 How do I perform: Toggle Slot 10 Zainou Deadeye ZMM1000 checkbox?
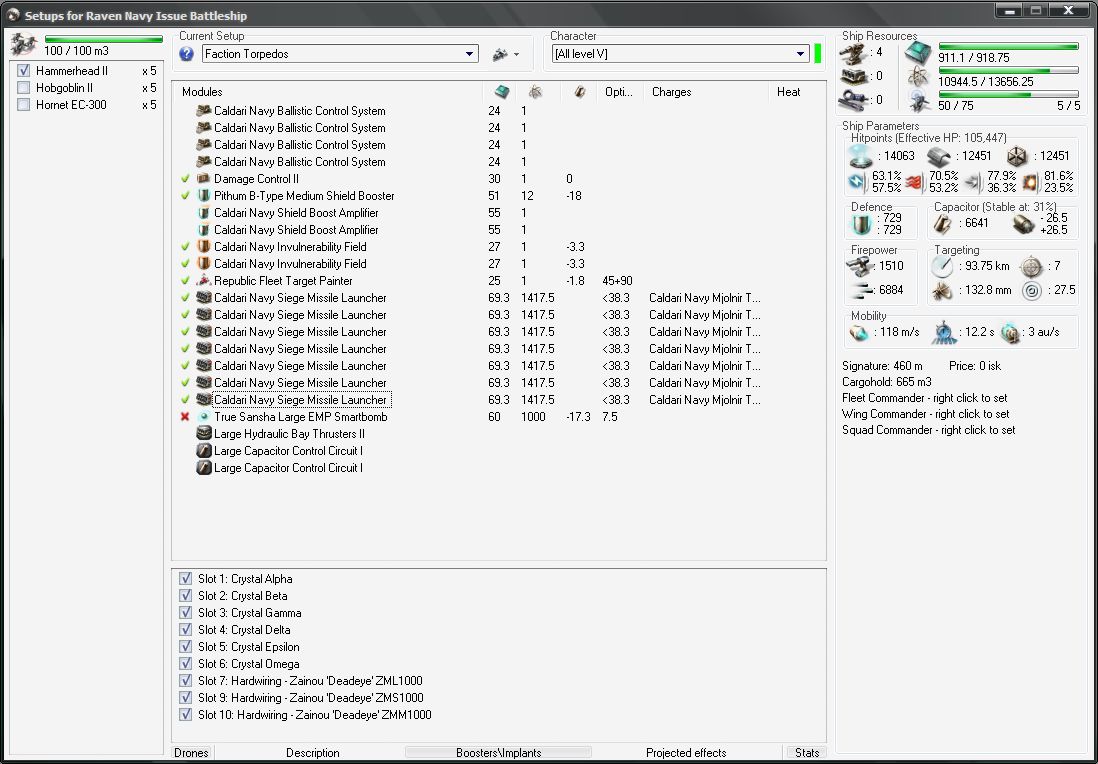pos(186,714)
